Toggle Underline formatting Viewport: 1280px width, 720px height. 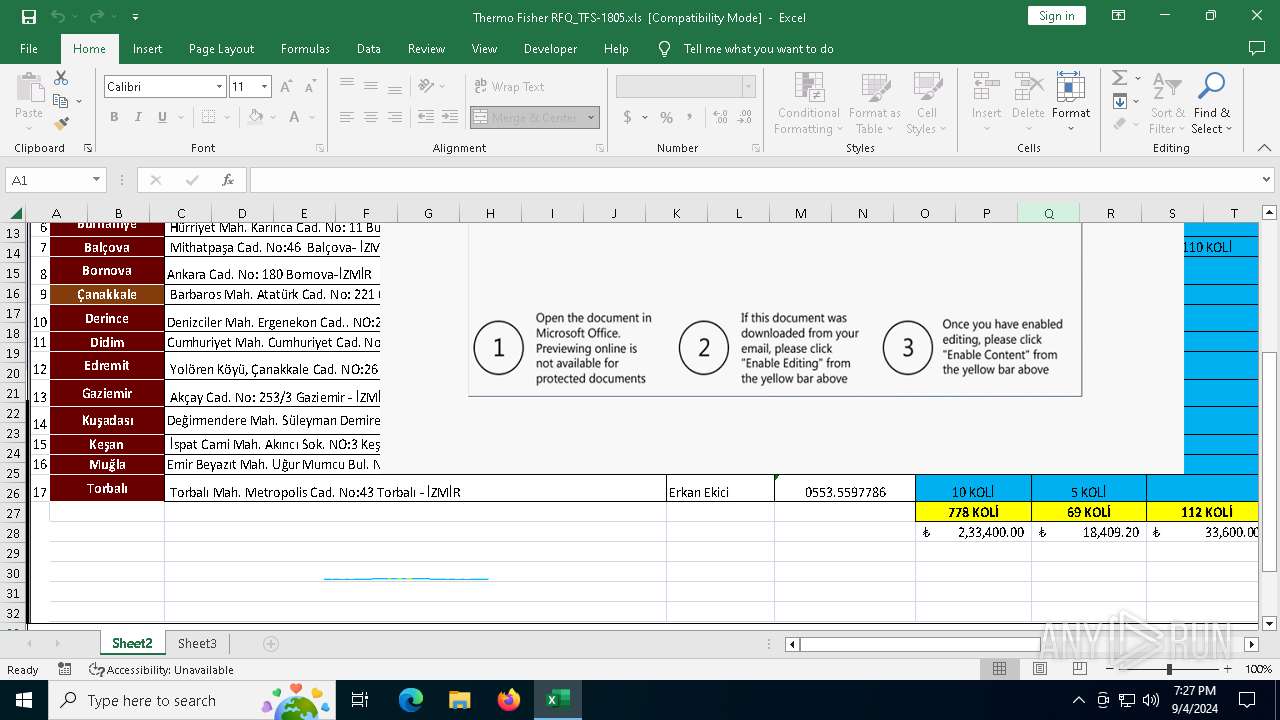162,117
